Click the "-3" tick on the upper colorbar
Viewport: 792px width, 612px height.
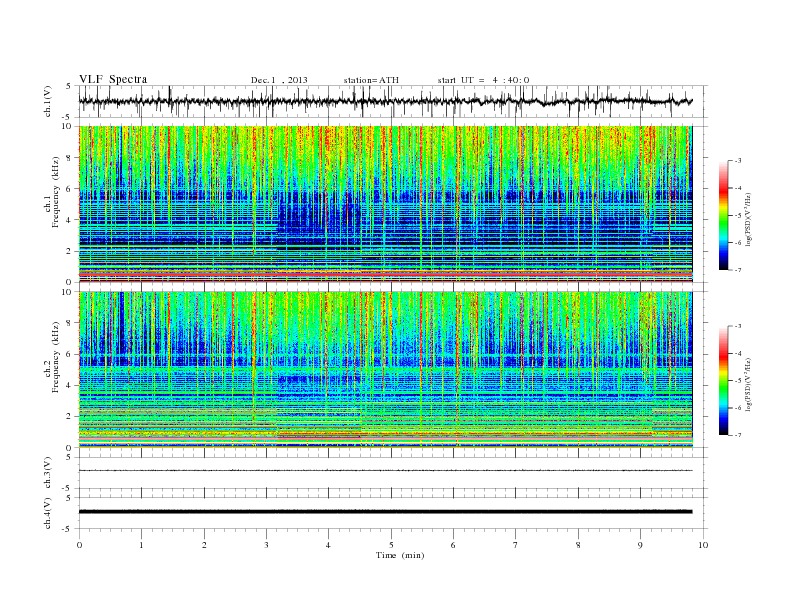point(737,161)
